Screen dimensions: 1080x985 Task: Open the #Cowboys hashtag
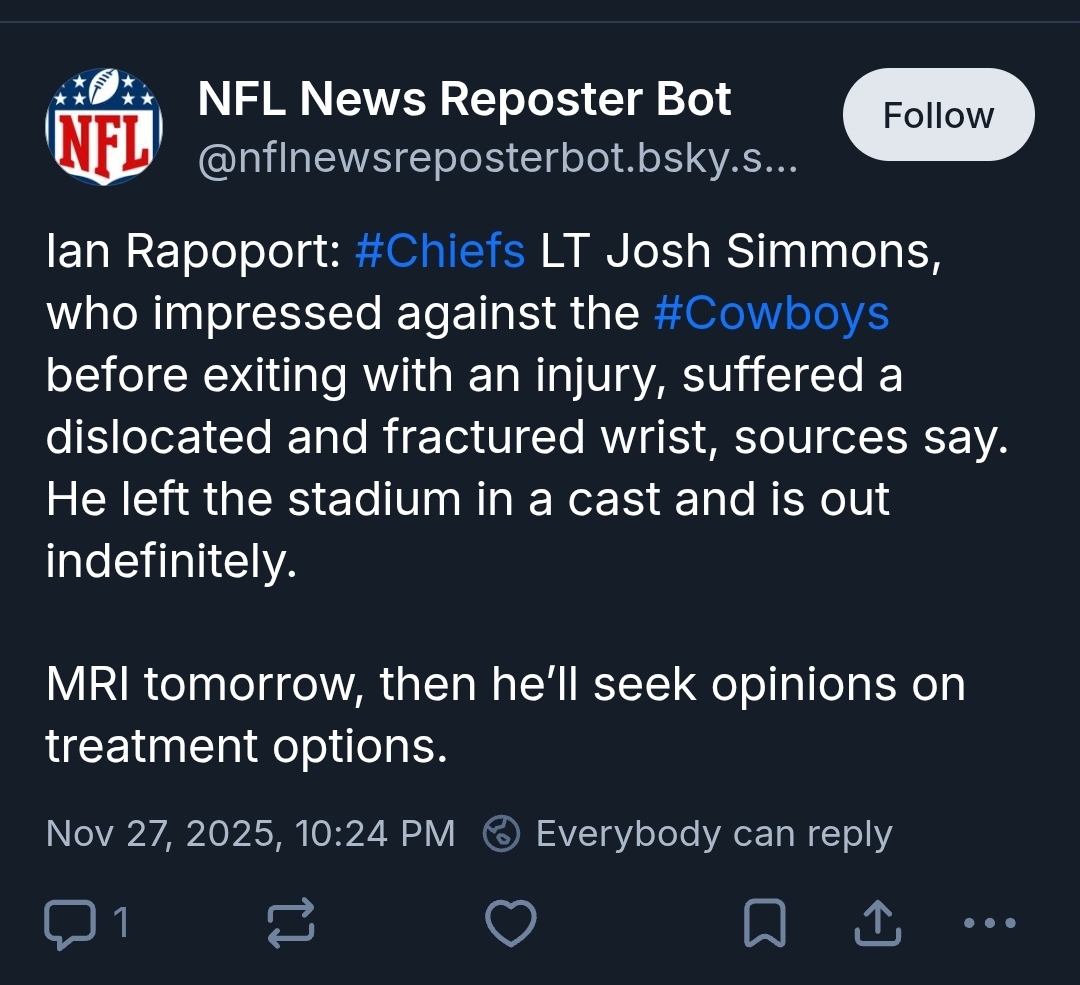point(771,313)
